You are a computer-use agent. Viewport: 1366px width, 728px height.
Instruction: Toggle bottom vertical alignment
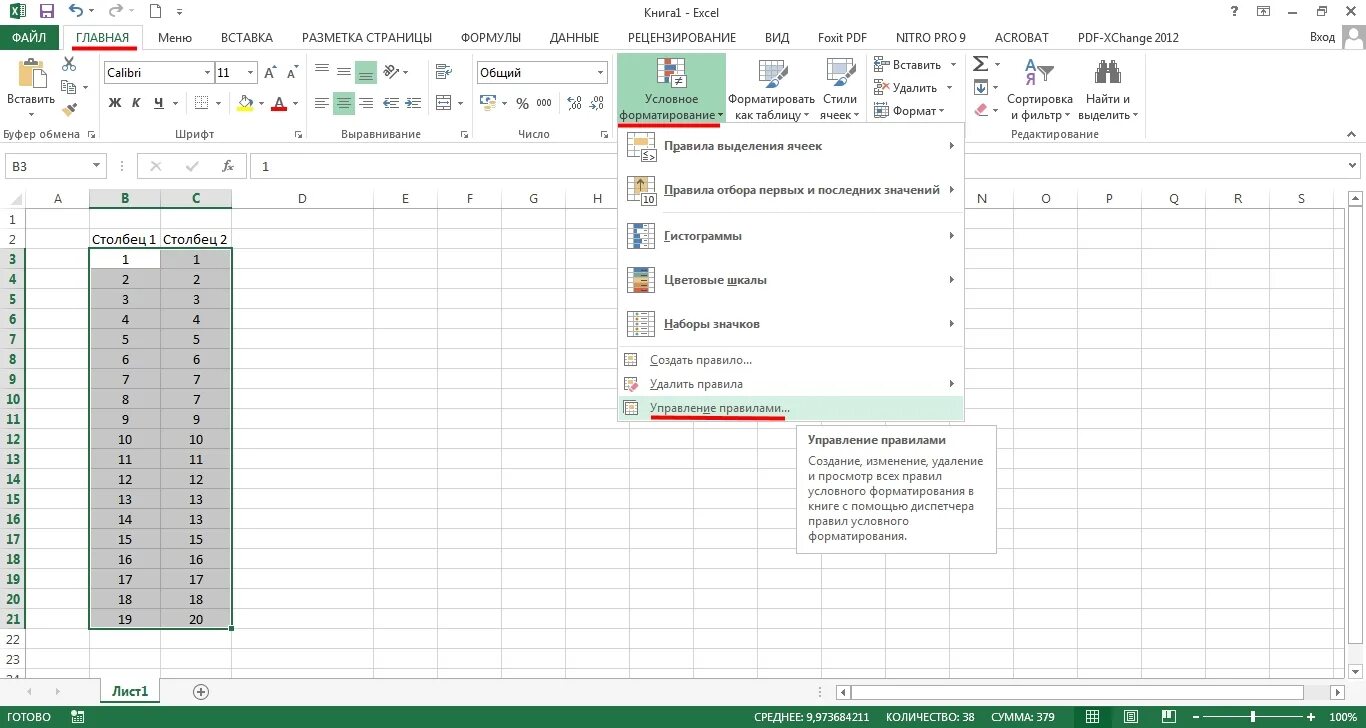pos(366,72)
